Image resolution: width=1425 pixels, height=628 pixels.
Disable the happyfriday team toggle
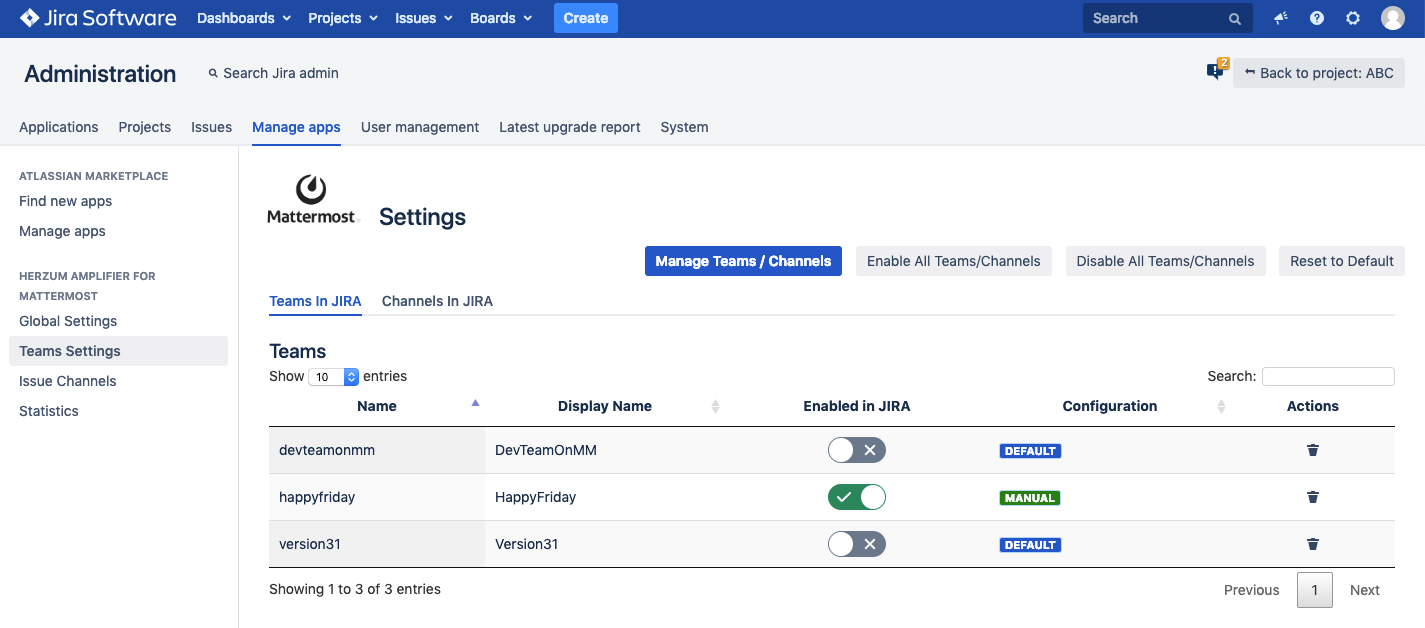[856, 497]
